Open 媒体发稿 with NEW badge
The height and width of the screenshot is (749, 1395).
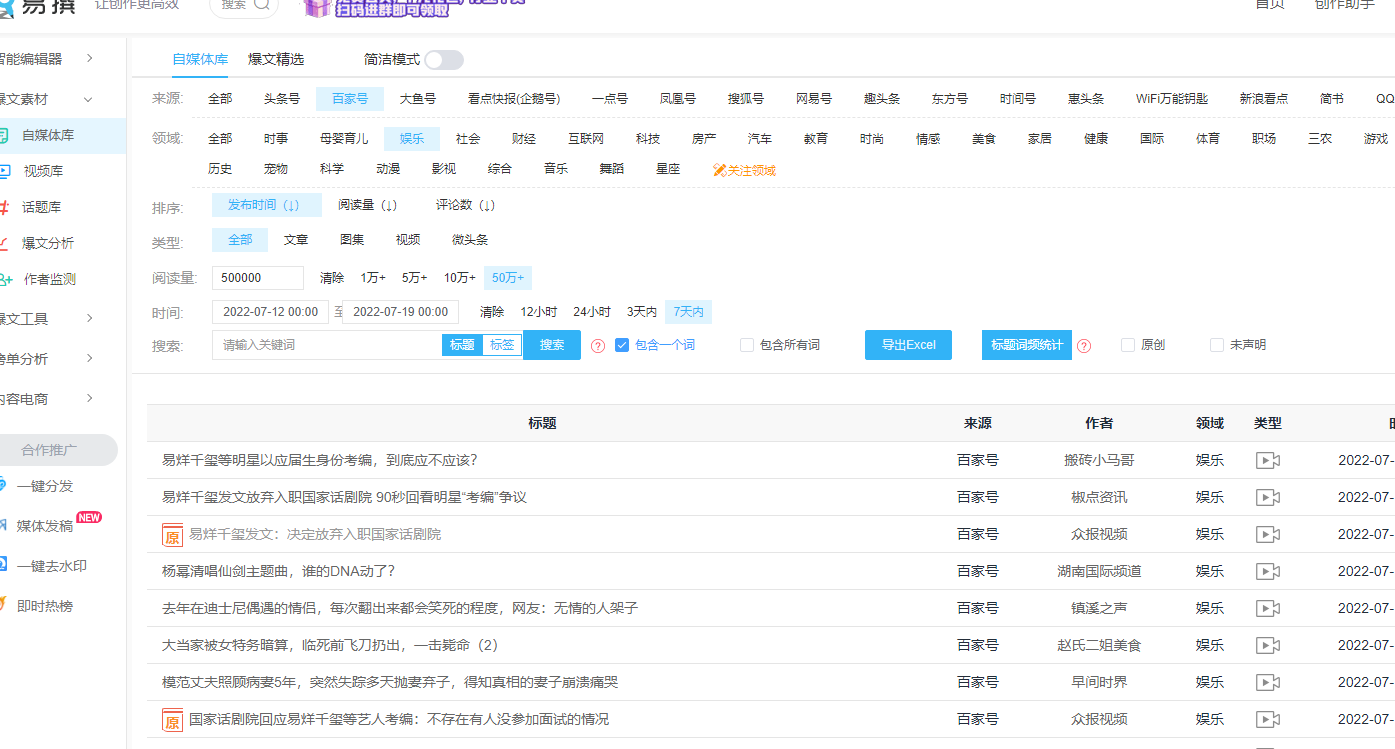coord(45,526)
